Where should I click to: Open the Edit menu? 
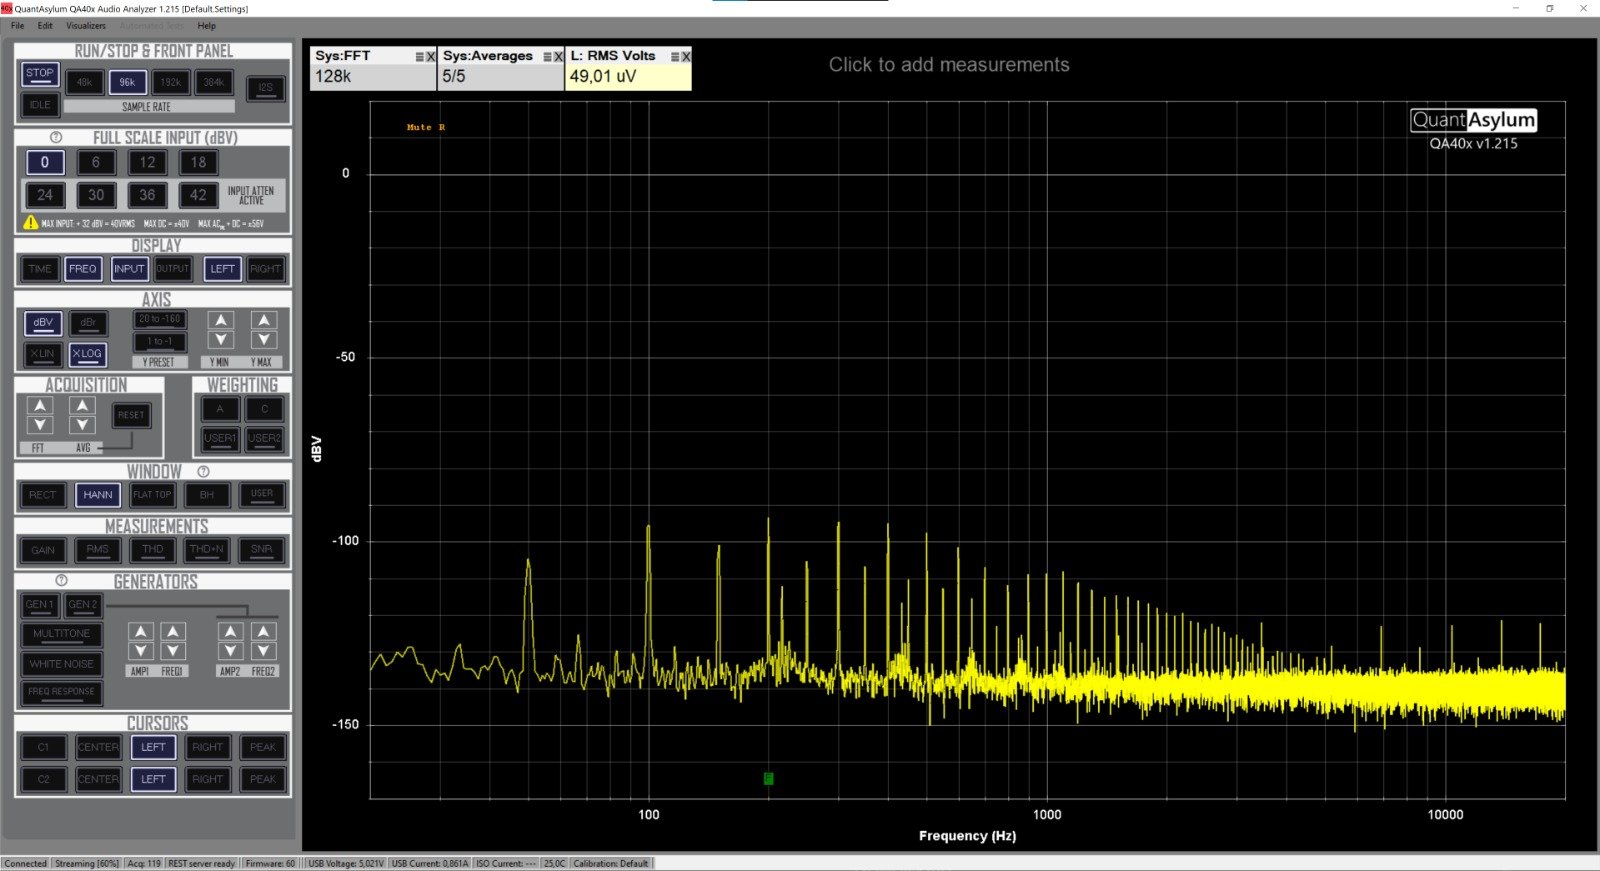pos(45,26)
